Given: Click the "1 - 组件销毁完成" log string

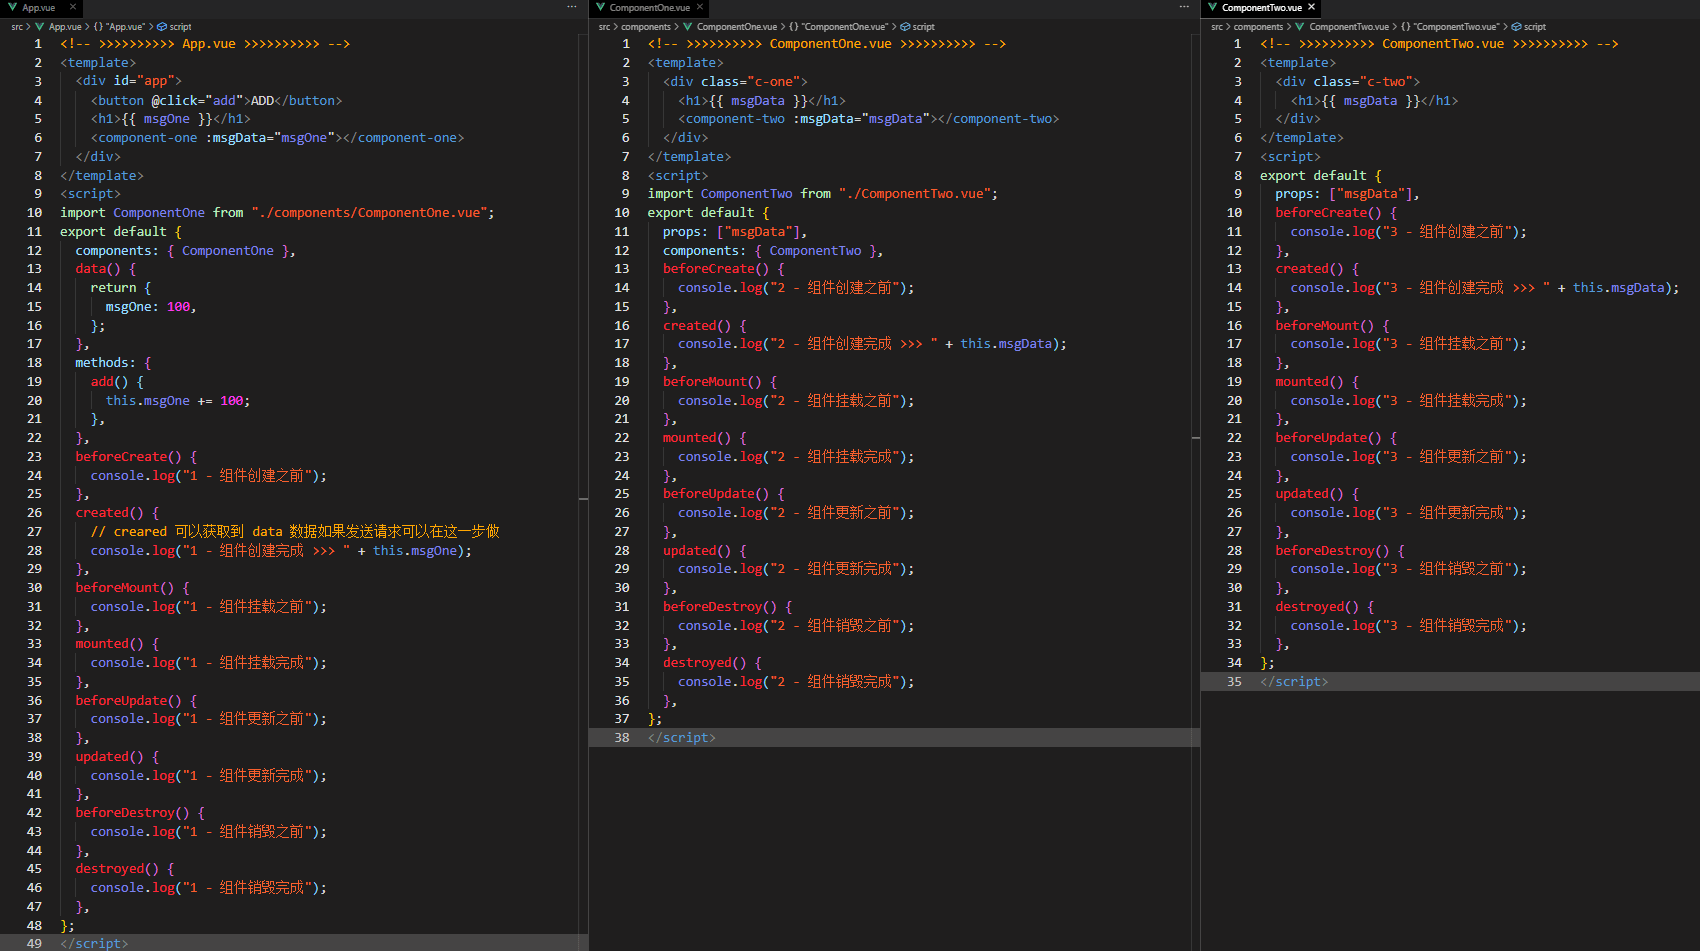Looking at the screenshot, I should click(x=247, y=888).
